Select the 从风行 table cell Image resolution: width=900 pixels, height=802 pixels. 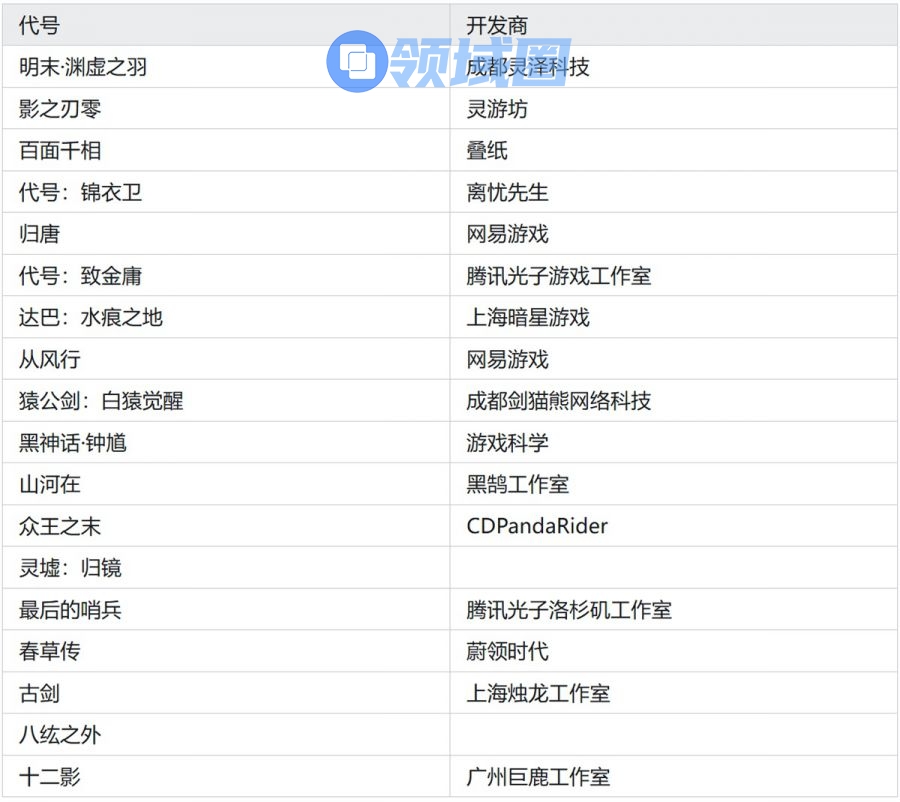pyautogui.click(x=50, y=360)
